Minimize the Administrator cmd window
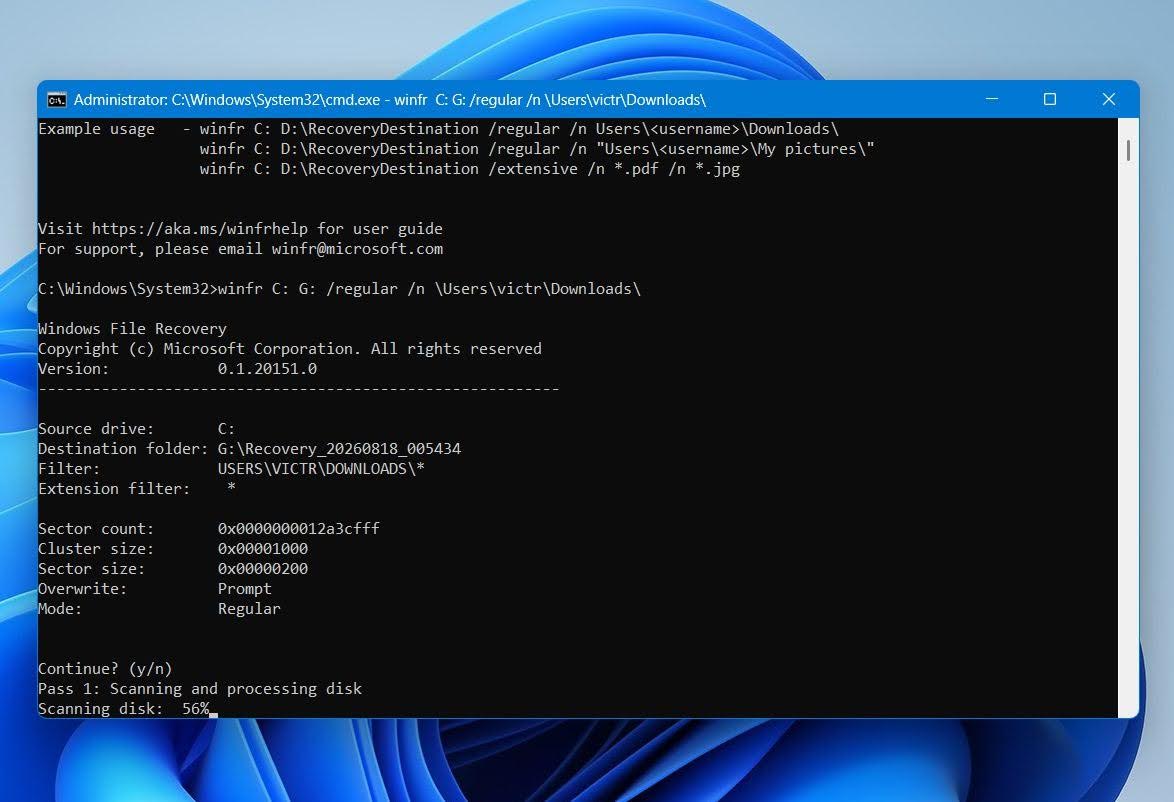1174x802 pixels. (x=991, y=100)
